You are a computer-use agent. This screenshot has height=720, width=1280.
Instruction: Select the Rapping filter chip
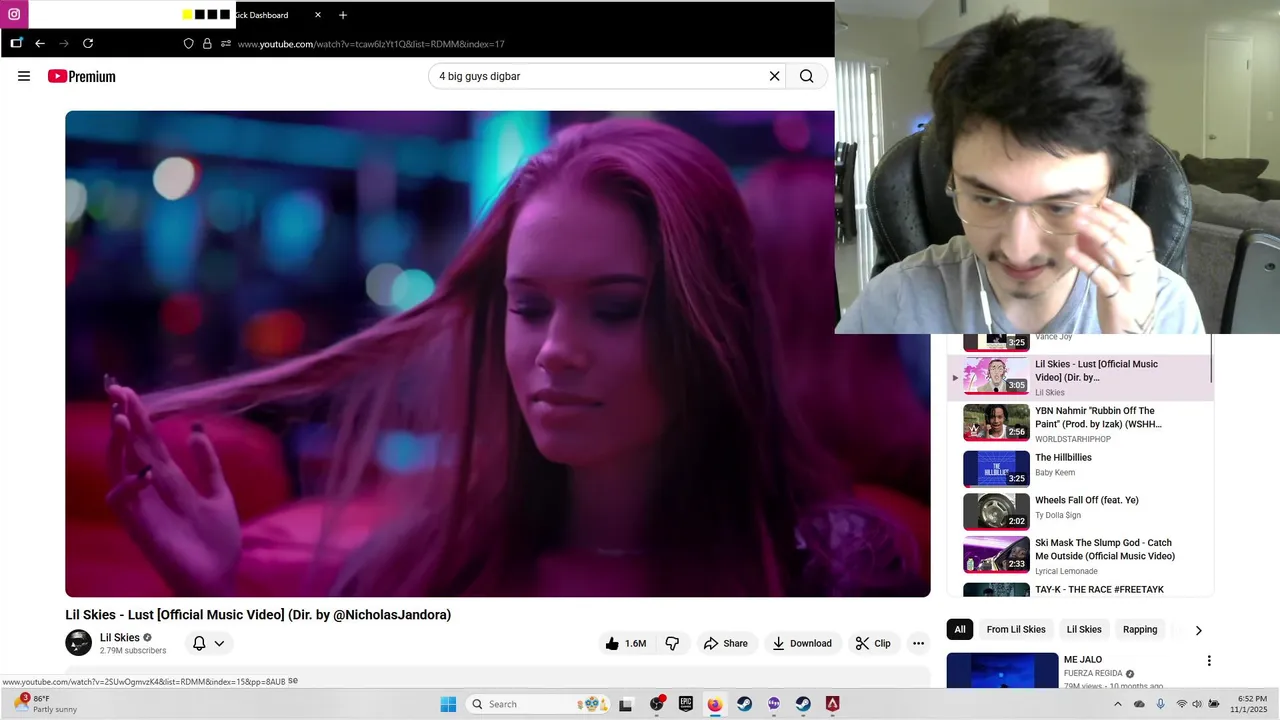[1140, 629]
